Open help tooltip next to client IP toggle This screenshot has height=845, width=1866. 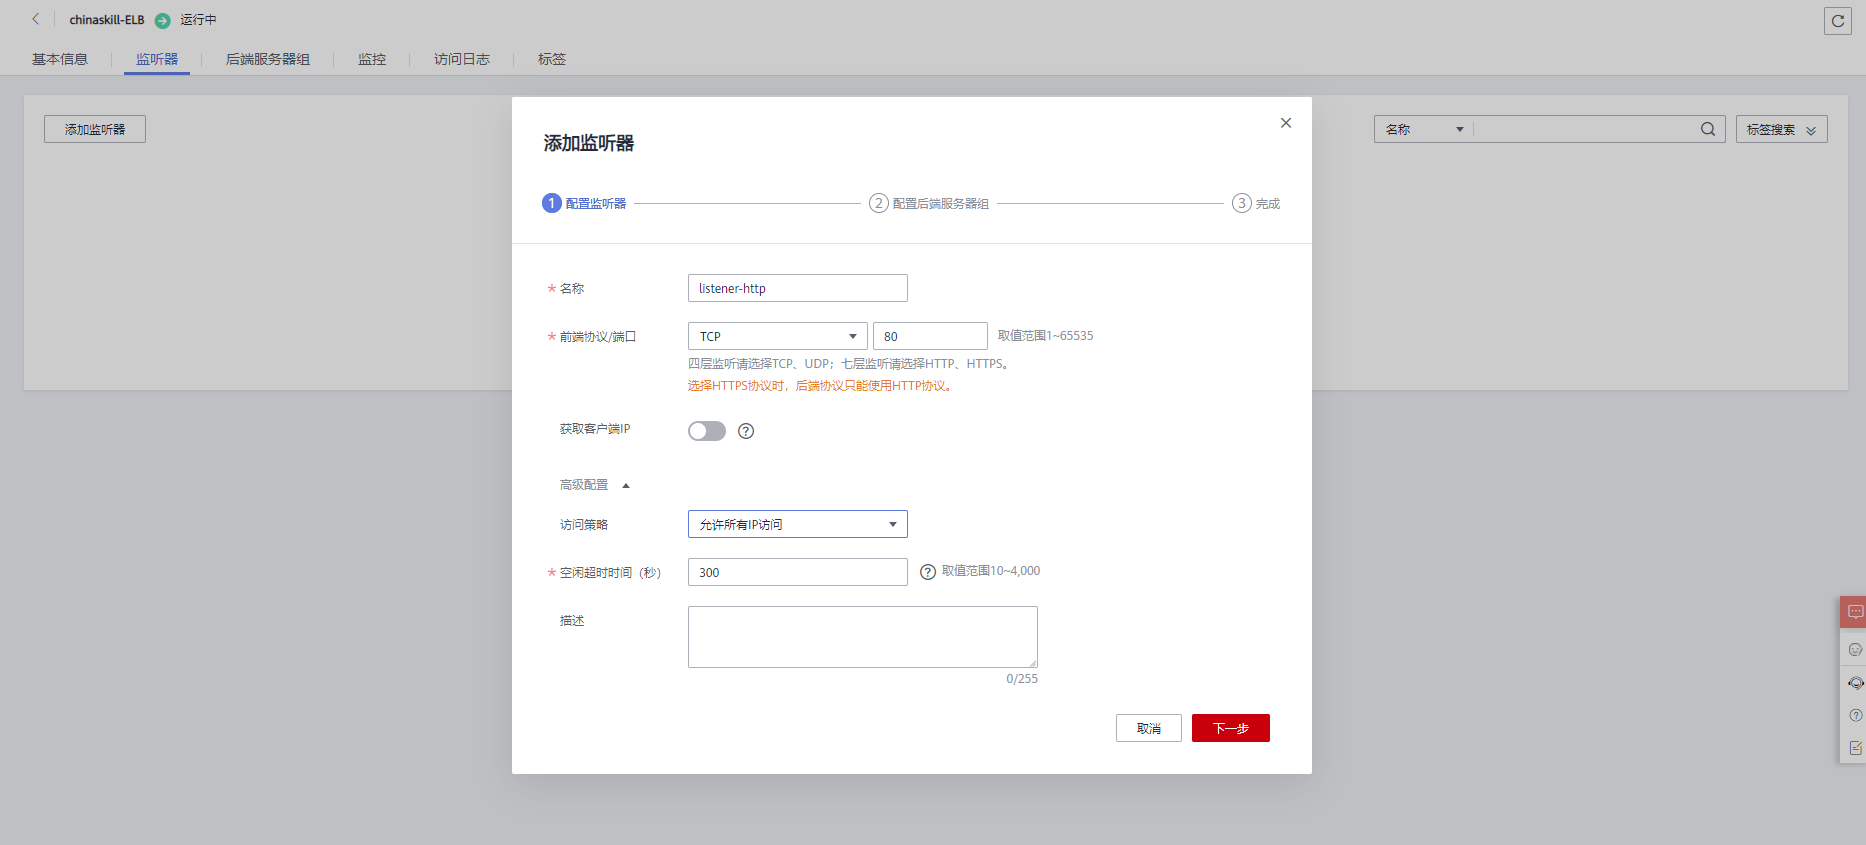coord(746,431)
